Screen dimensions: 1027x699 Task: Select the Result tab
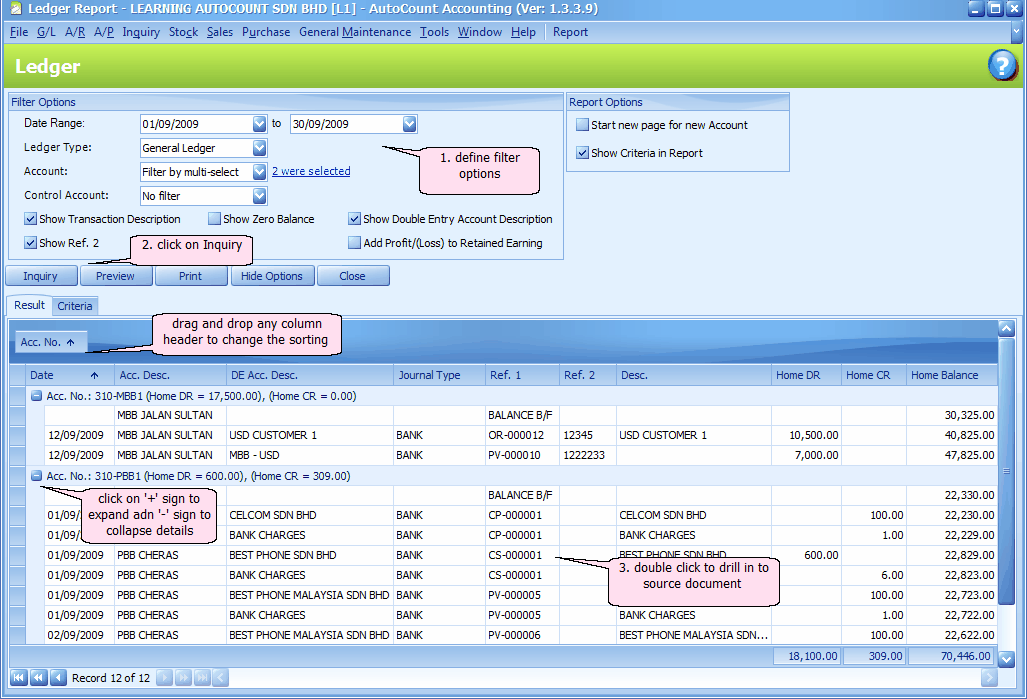click(29, 305)
